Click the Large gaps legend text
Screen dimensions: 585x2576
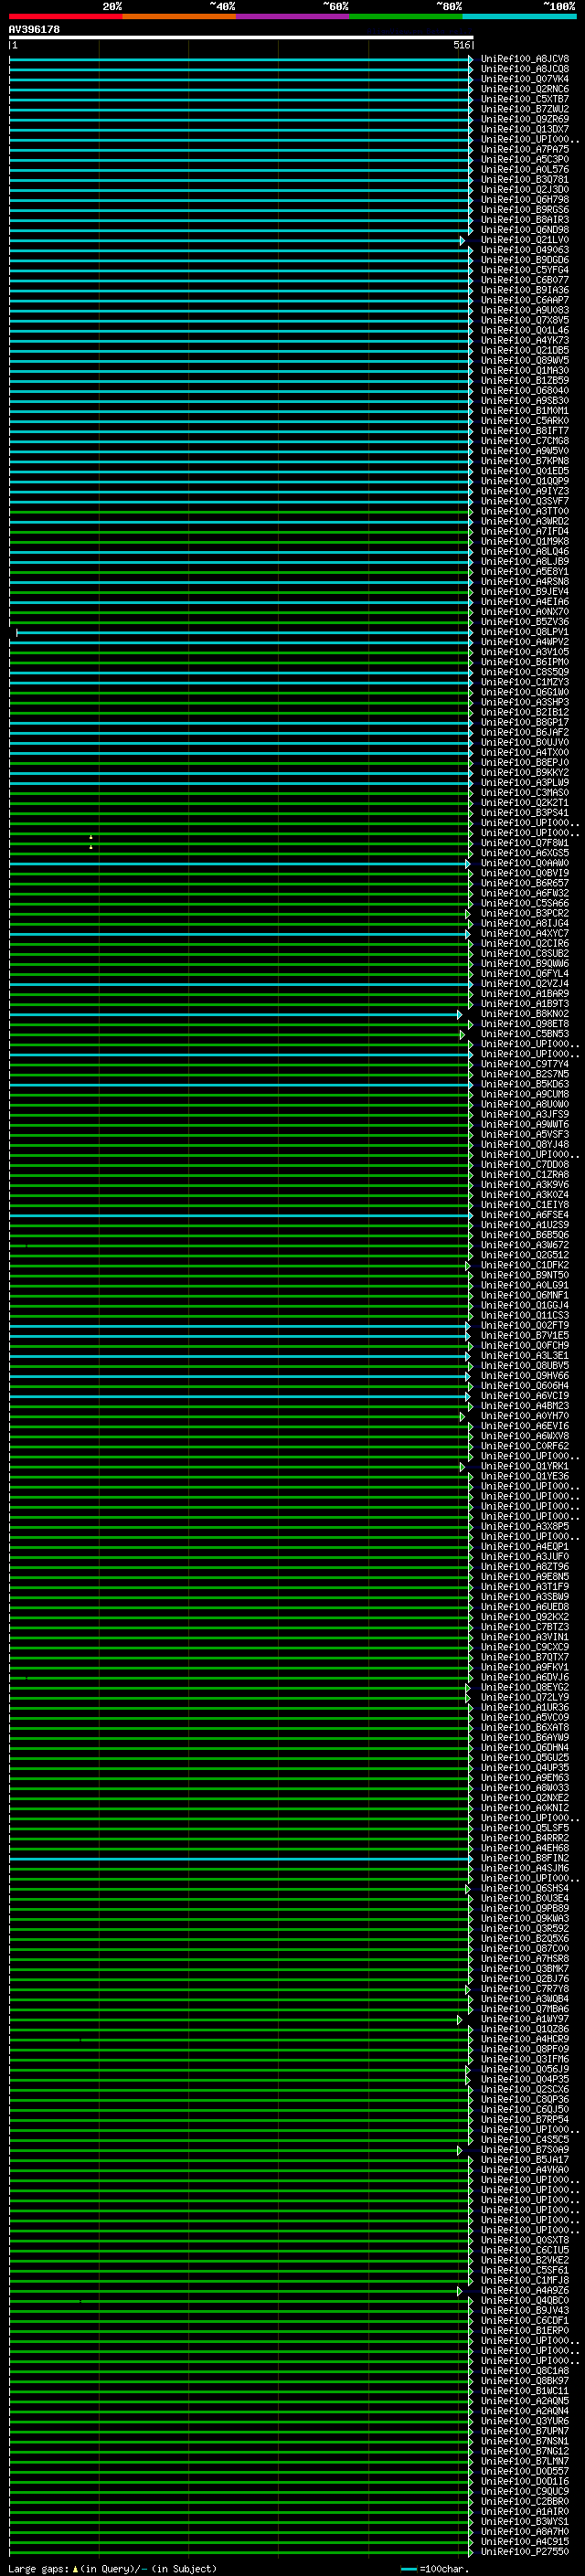pos(112,2568)
